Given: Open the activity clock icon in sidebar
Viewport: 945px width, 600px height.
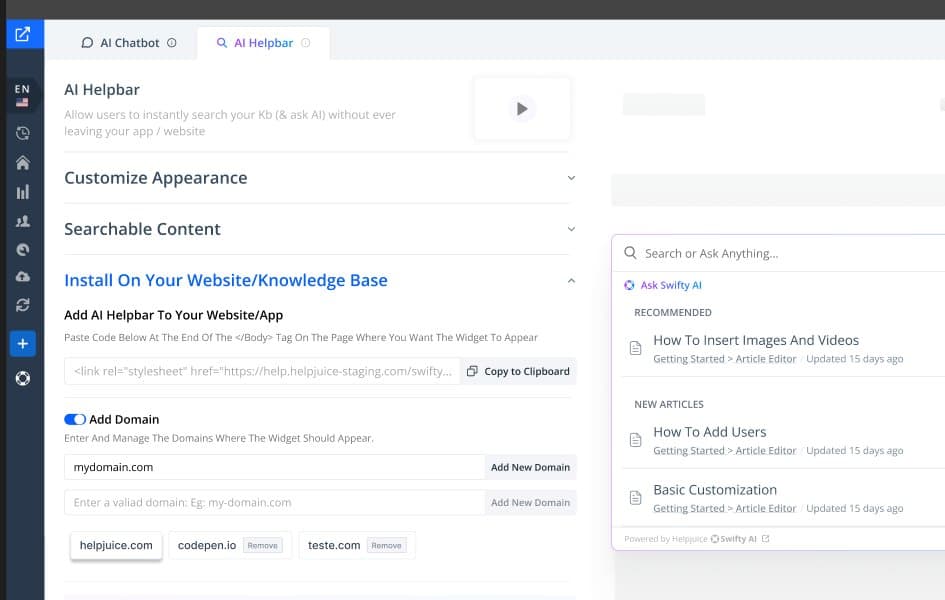Looking at the screenshot, I should 22,133.
